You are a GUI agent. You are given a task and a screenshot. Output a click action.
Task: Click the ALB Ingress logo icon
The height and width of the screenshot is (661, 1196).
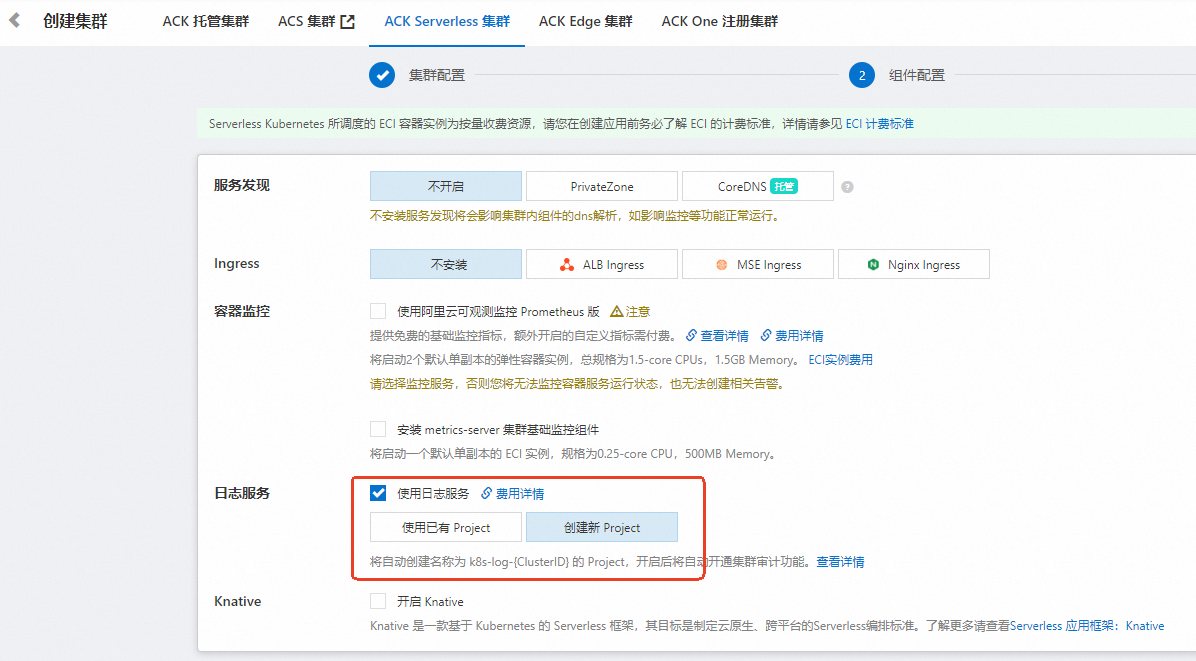[567, 265]
